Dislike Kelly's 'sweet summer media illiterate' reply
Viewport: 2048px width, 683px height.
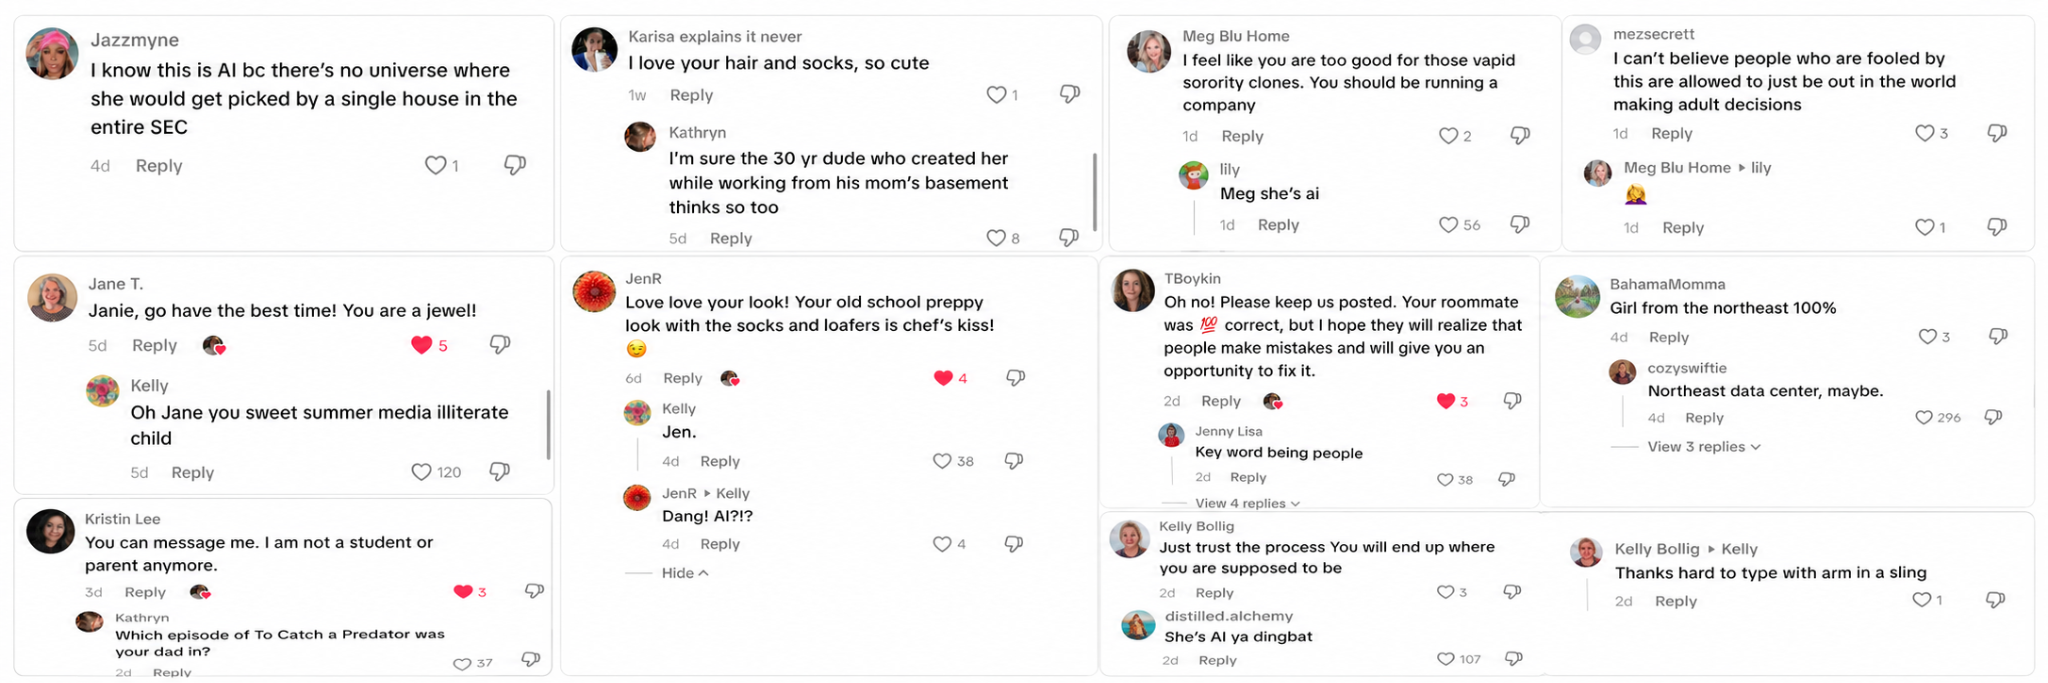pos(500,471)
